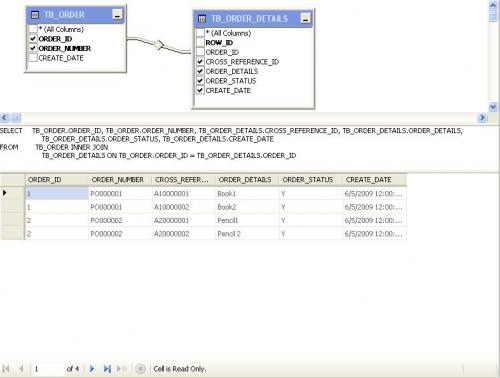This screenshot has width=500, height=378.
Task: Select the Book2 cell in the results
Action: pos(247,207)
